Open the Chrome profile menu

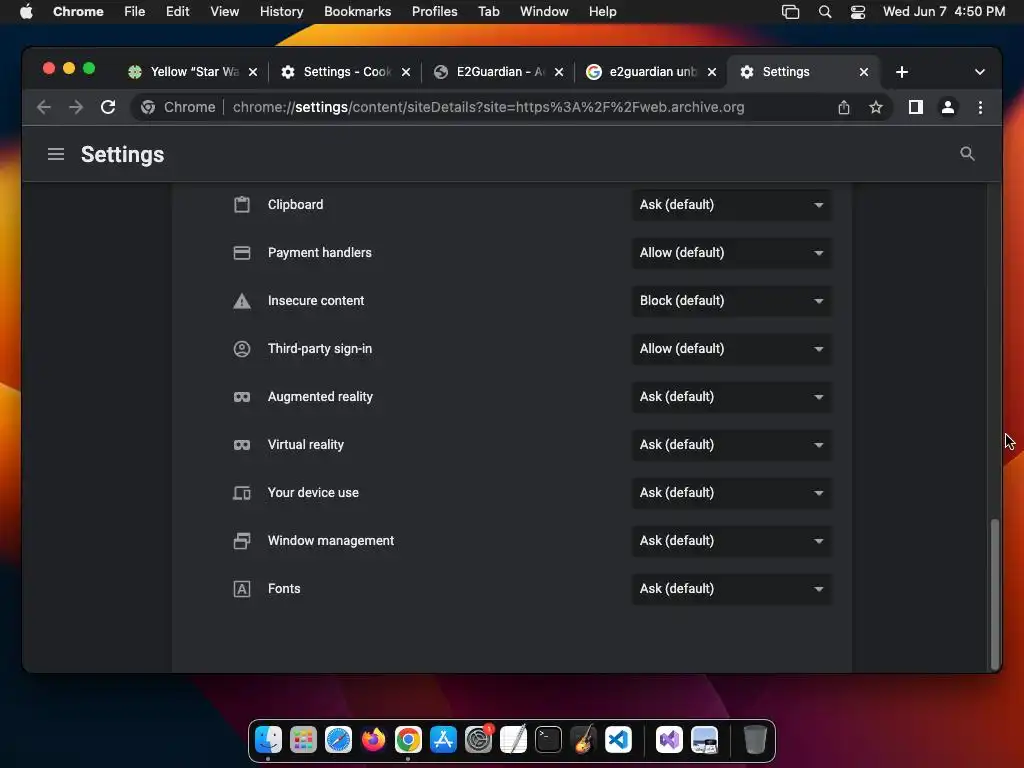[x=948, y=107]
